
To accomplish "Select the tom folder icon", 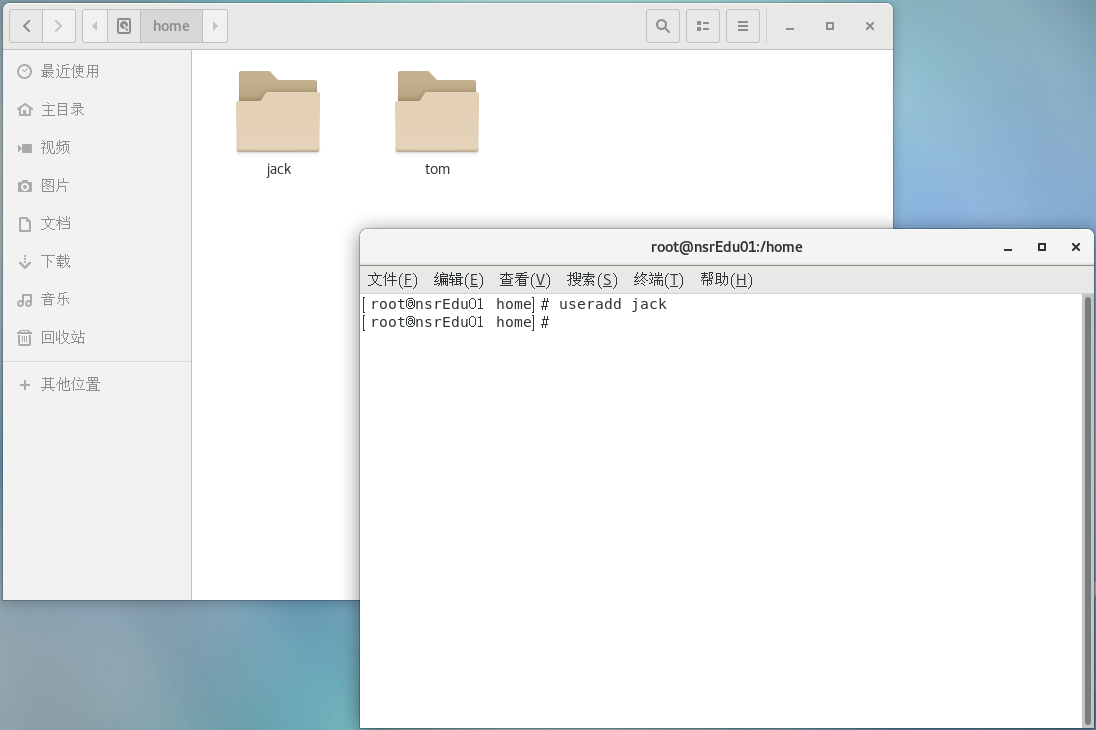I will click(437, 112).
